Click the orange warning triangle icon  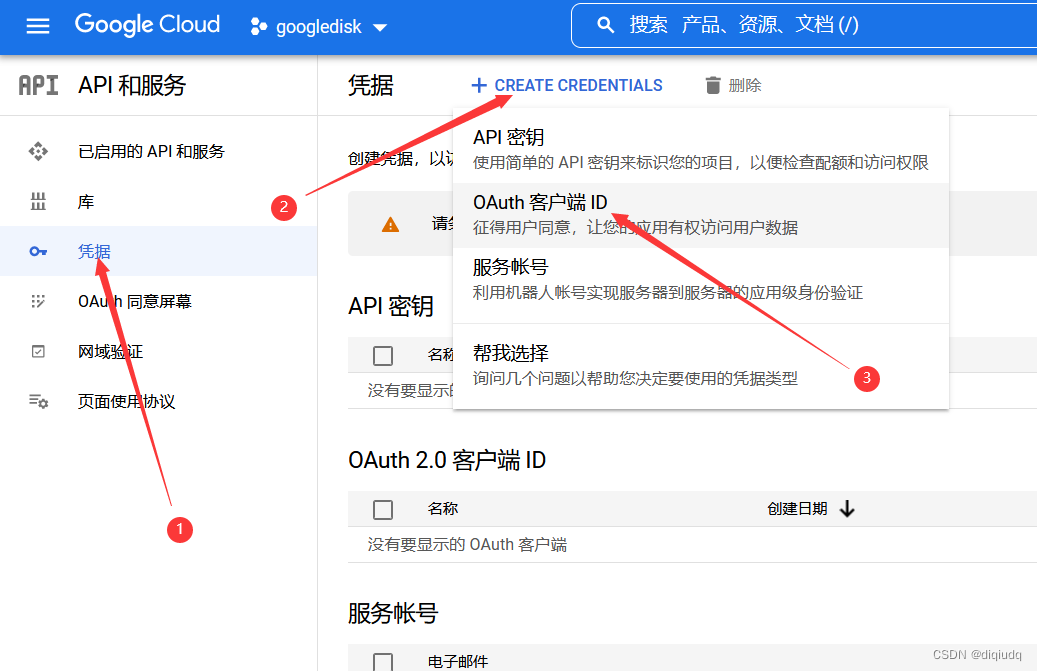point(391,224)
